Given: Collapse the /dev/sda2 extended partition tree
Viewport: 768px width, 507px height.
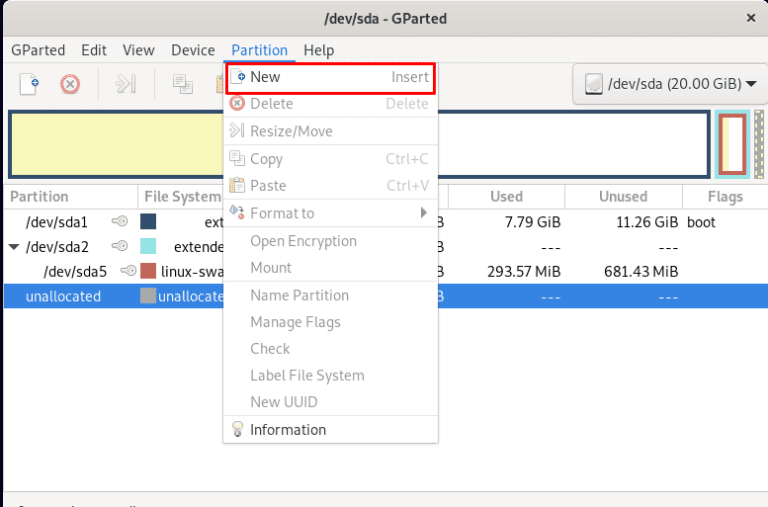Looking at the screenshot, I should click(14, 247).
